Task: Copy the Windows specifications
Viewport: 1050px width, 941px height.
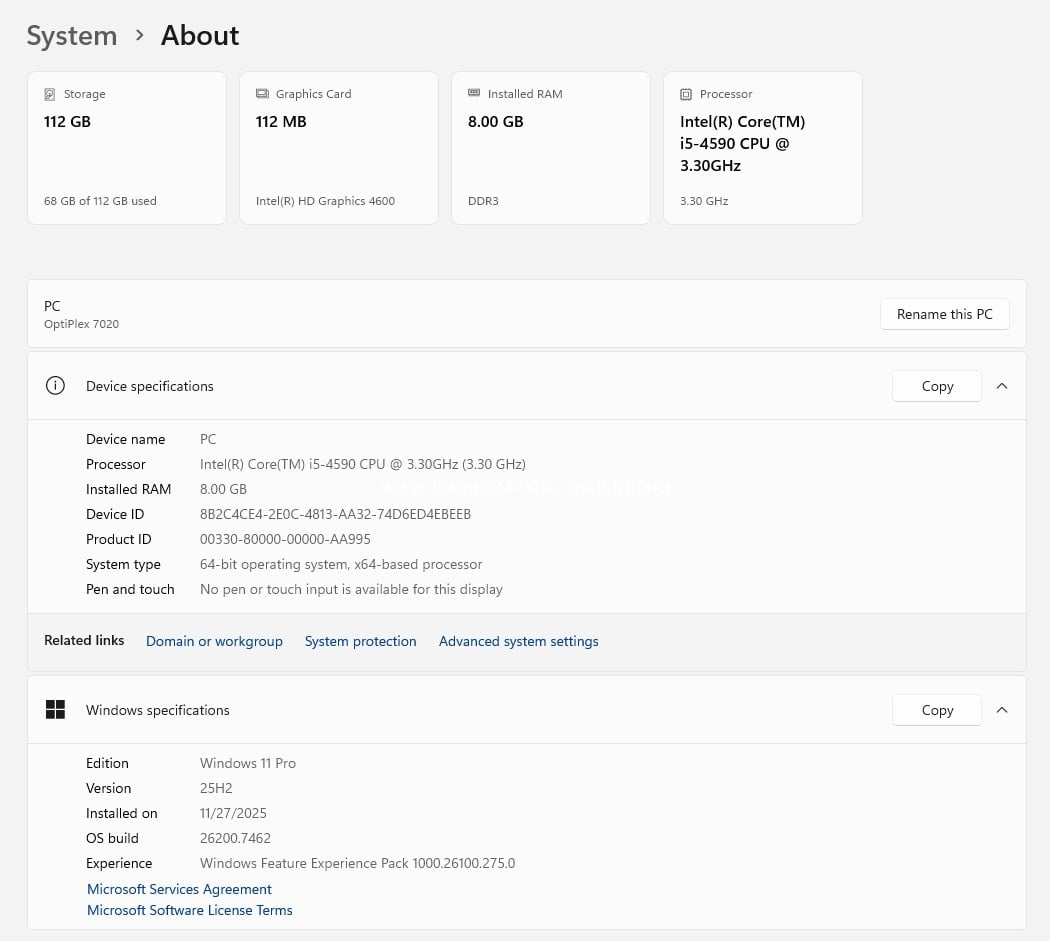Action: coord(936,710)
